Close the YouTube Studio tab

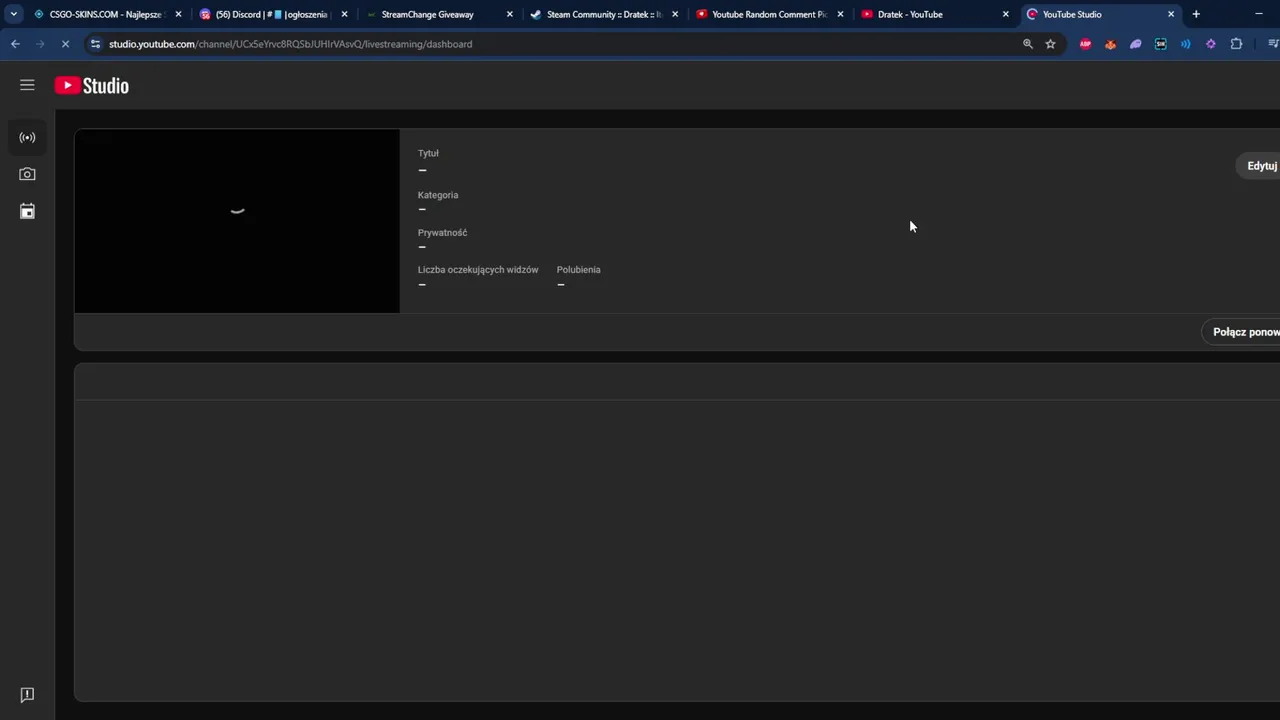click(x=1171, y=14)
